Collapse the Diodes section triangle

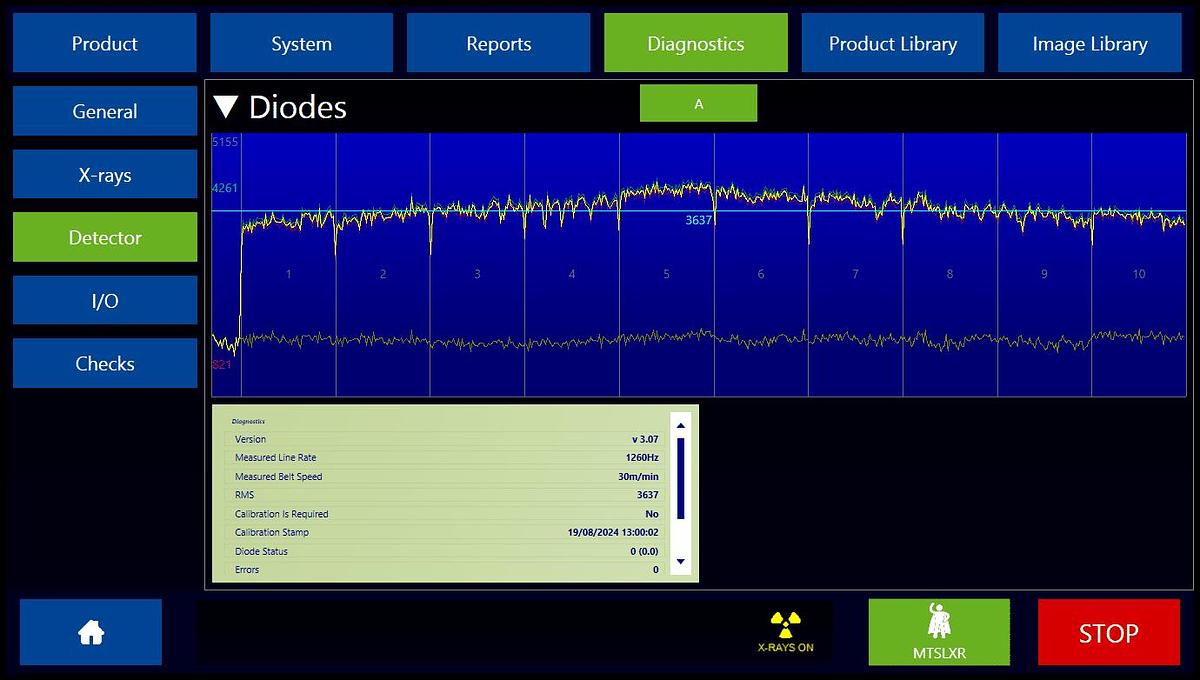pyautogui.click(x=227, y=107)
